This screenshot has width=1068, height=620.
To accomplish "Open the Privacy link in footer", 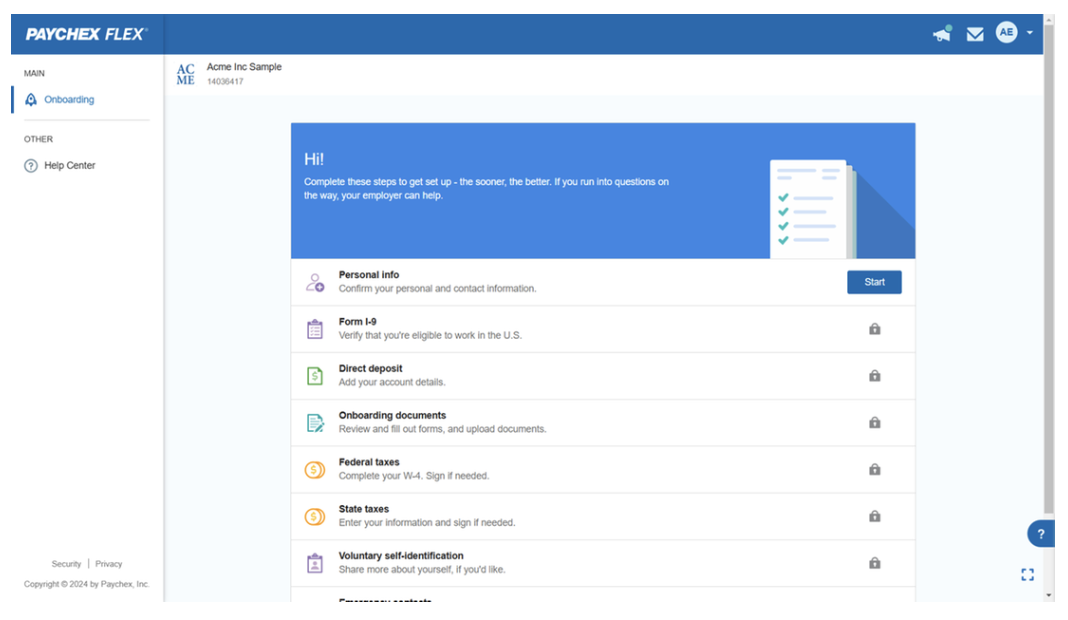I will tap(108, 563).
